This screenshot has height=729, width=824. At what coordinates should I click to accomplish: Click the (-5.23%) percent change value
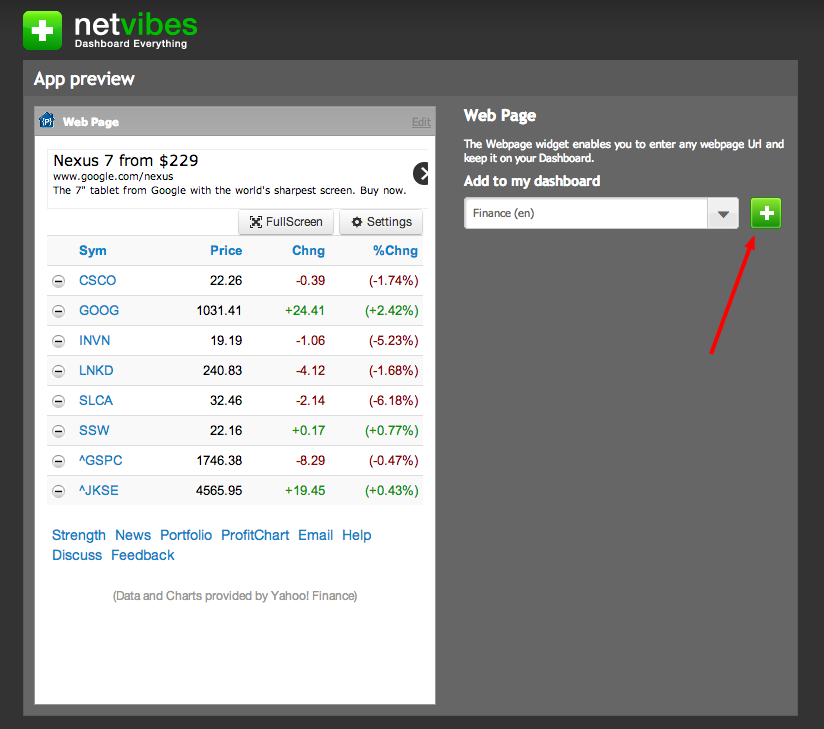[394, 341]
